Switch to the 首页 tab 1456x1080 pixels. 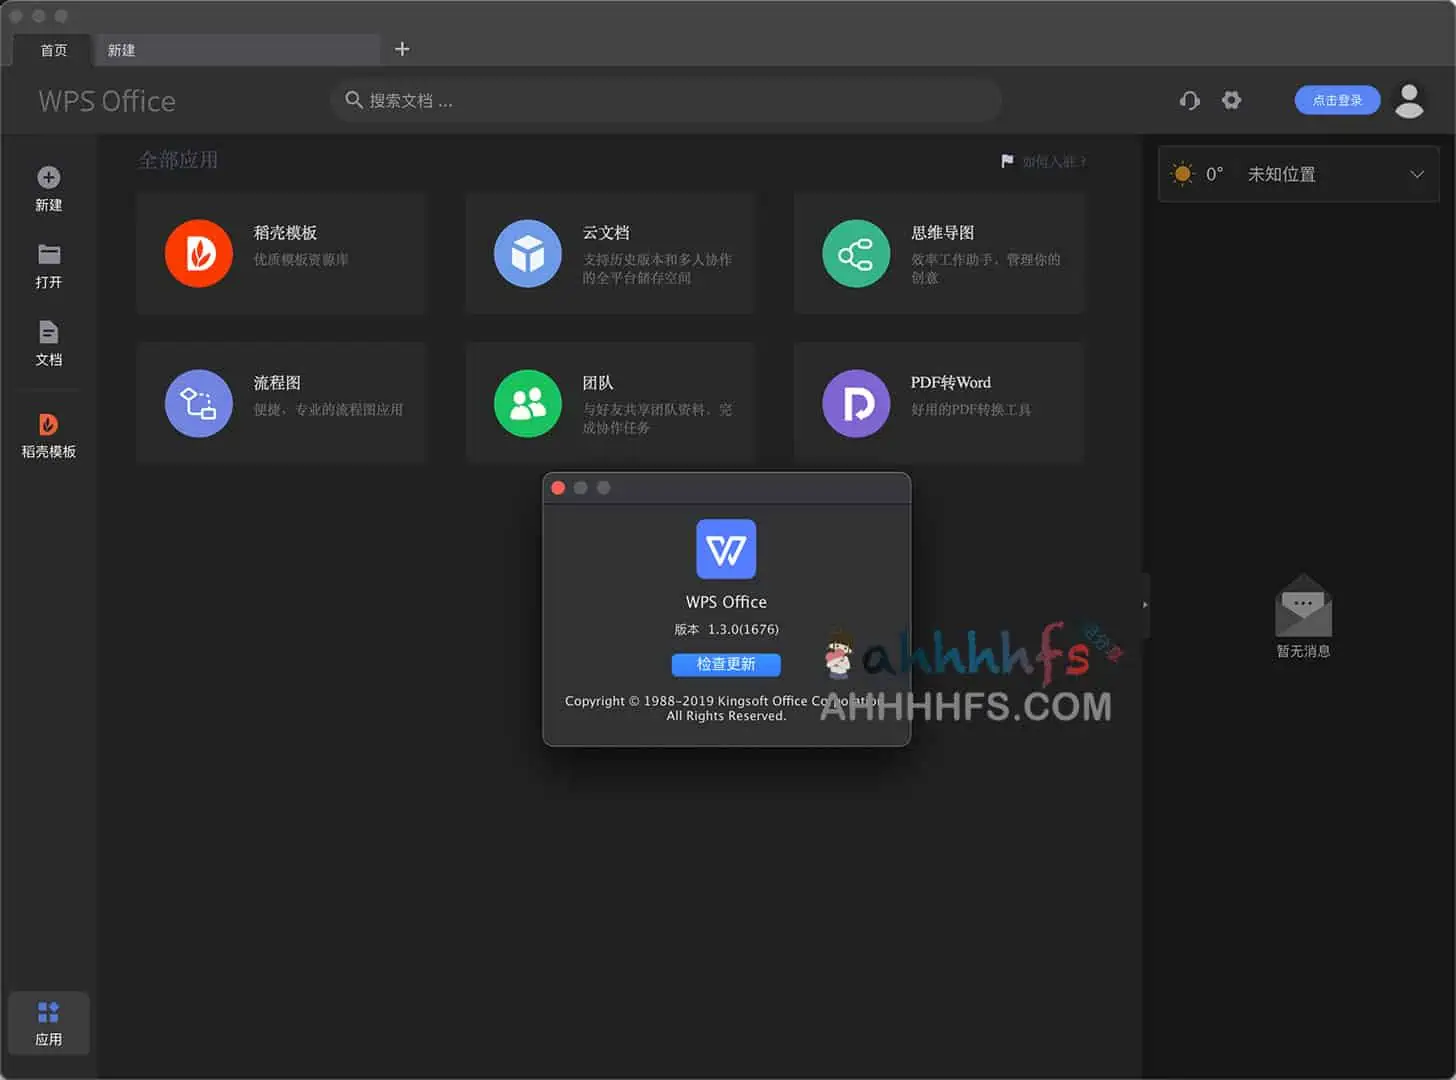tap(53, 50)
